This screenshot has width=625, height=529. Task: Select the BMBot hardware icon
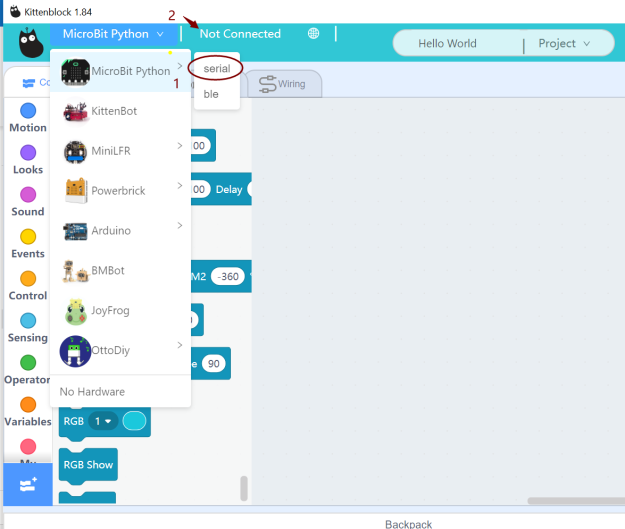click(76, 271)
